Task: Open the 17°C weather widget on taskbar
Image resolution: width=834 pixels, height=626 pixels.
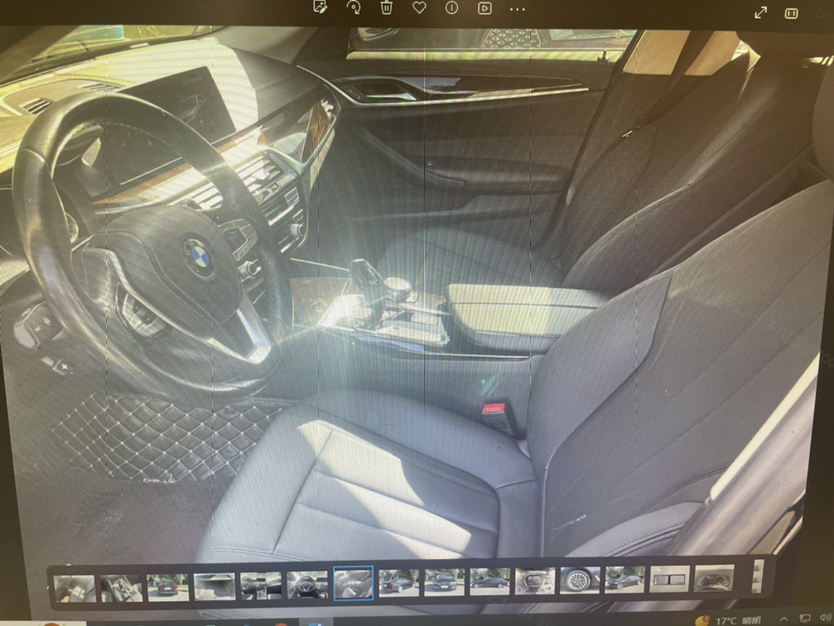Action: tap(729, 620)
